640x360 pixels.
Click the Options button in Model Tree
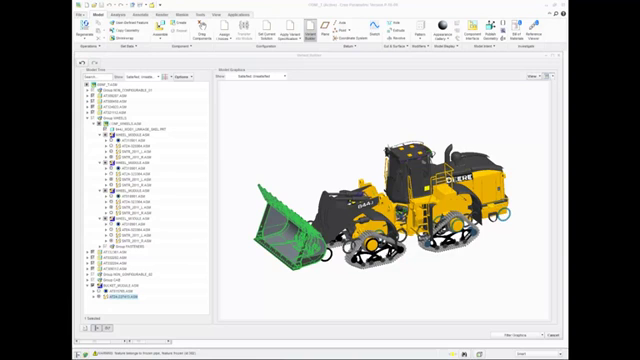184,77
